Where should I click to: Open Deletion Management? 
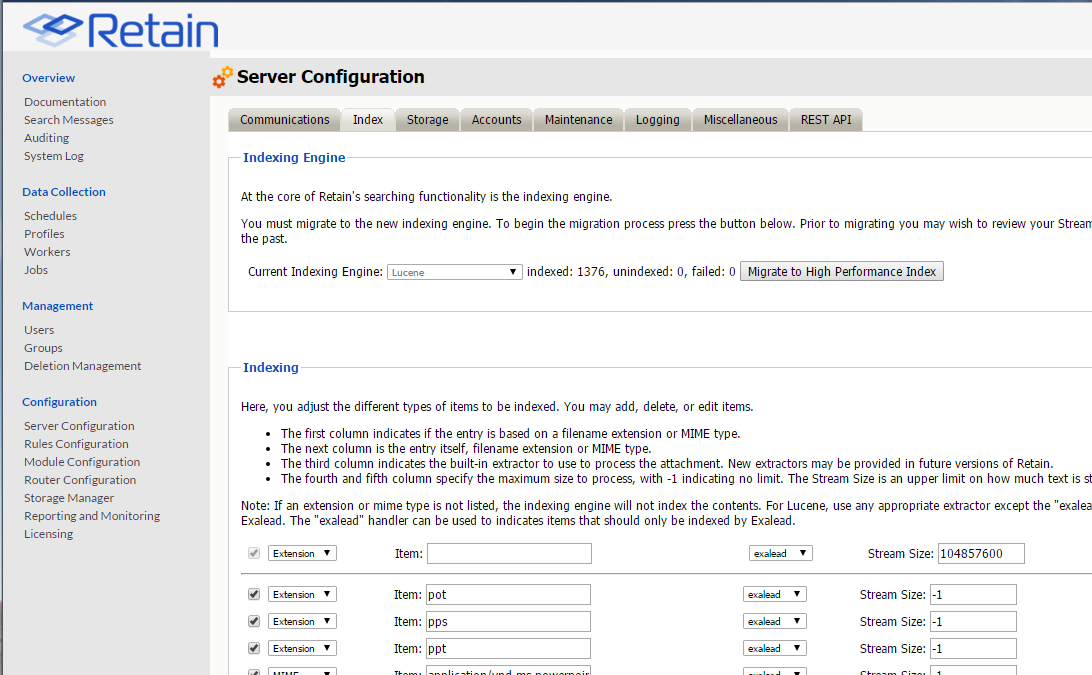[x=82, y=366]
